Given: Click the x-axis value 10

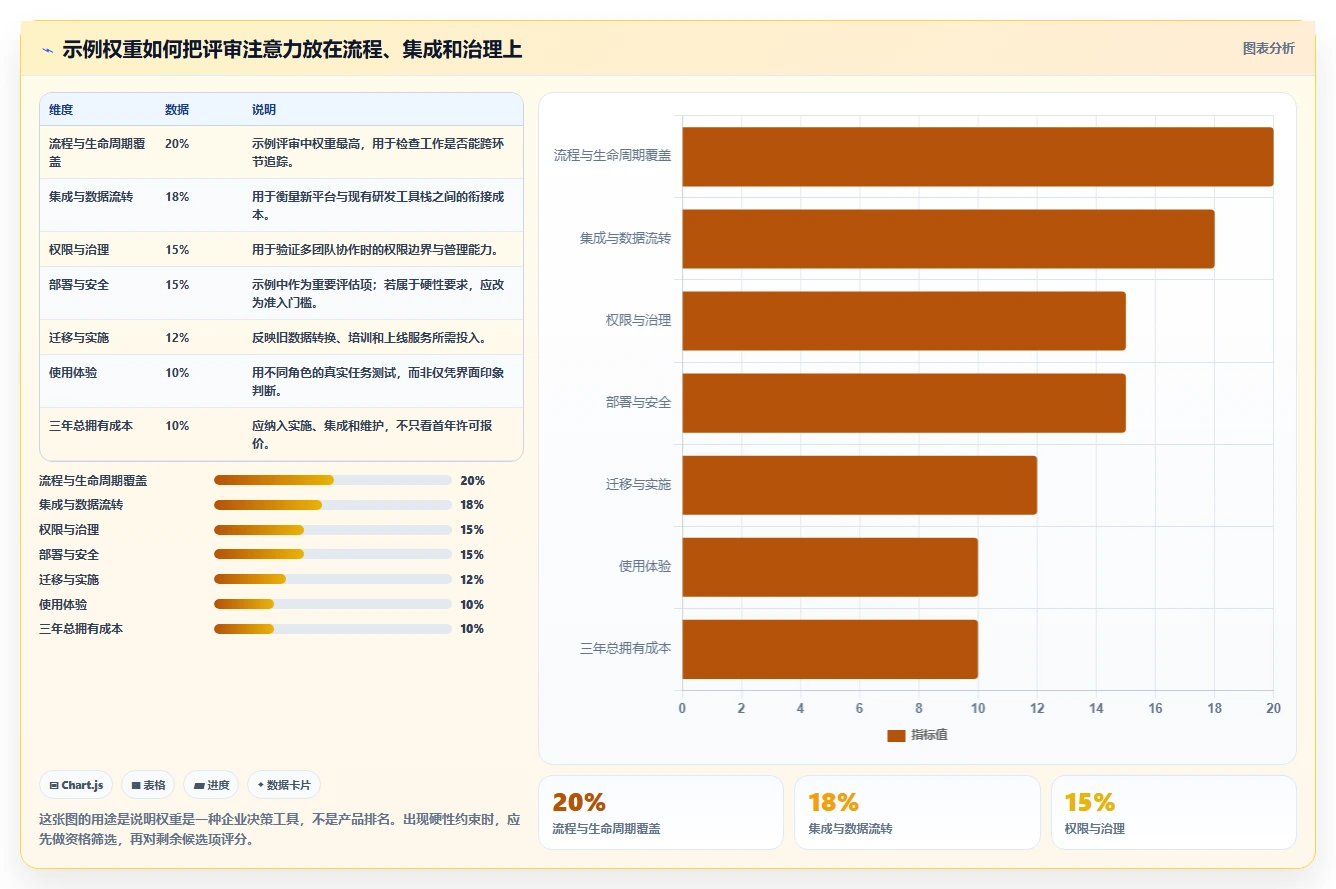Looking at the screenshot, I should click(978, 708).
